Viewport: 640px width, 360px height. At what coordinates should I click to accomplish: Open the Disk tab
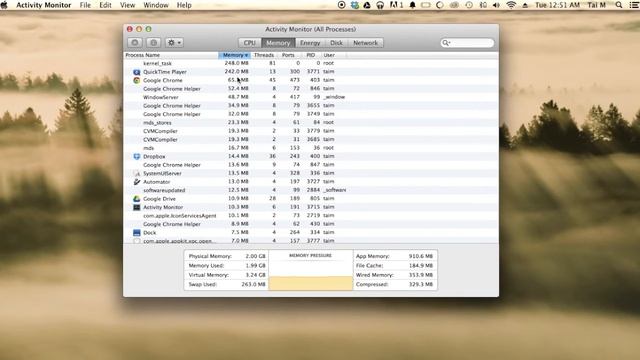click(336, 43)
